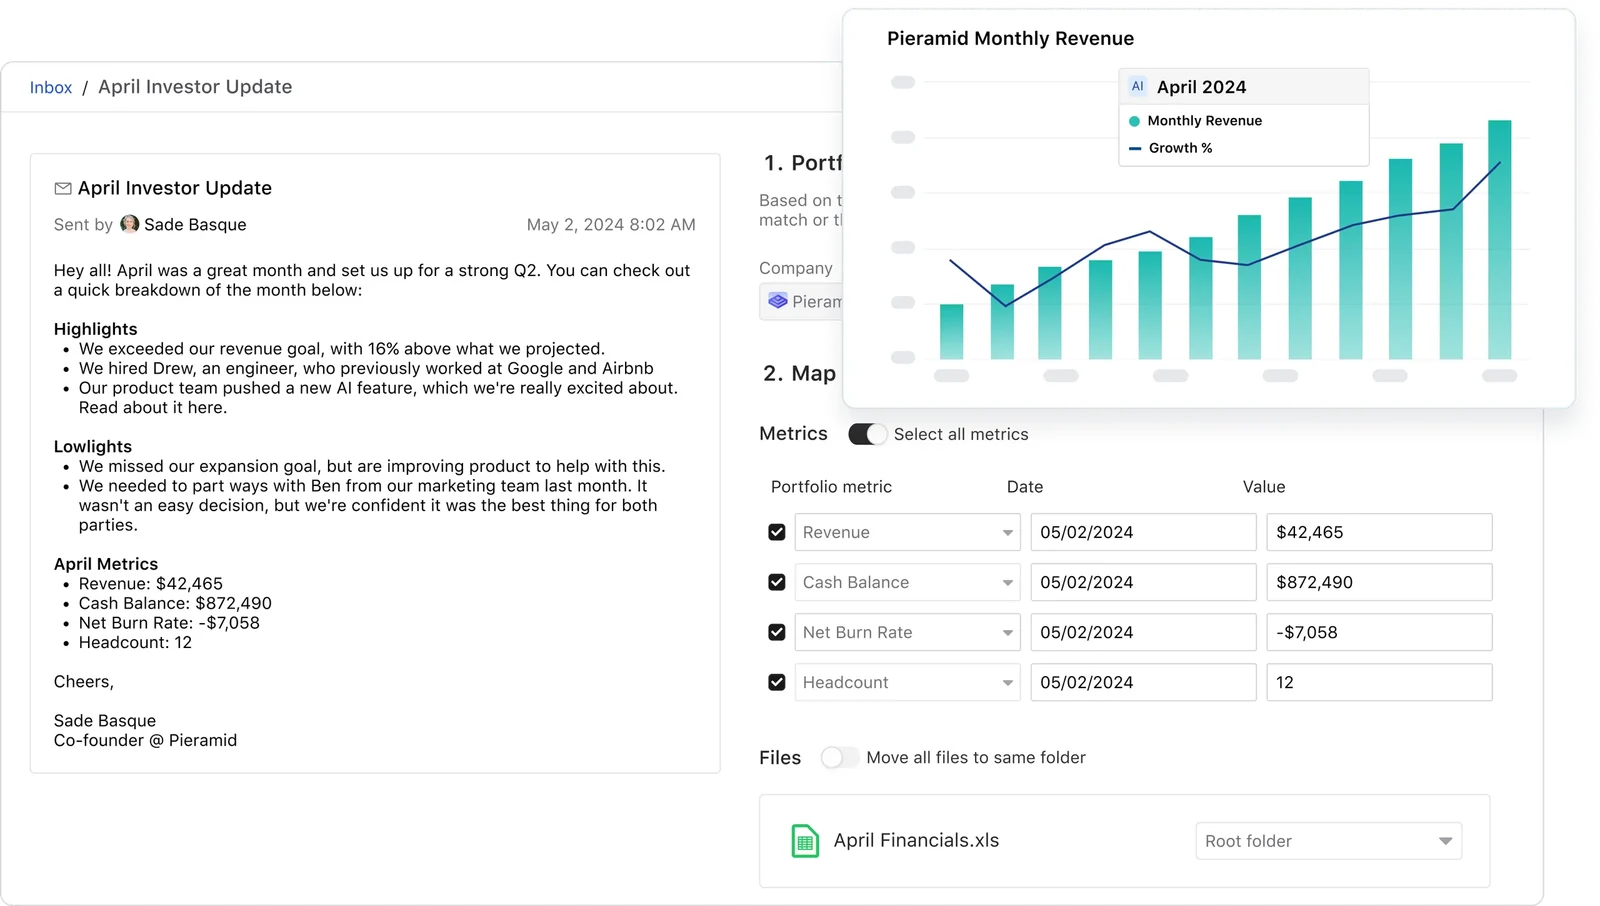Click the Pieramid company logo icon

pyautogui.click(x=778, y=301)
